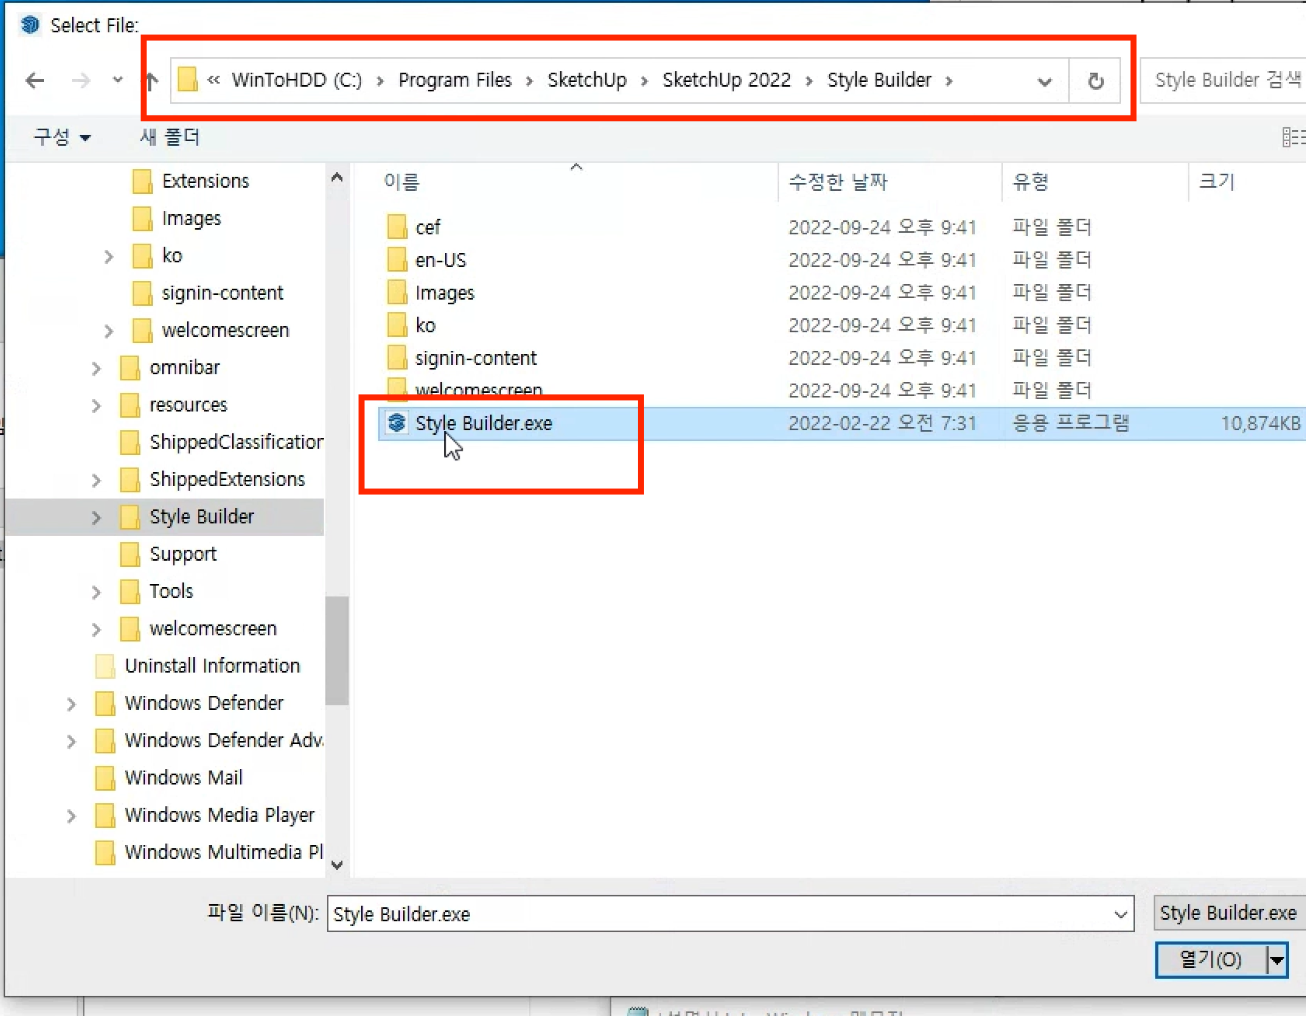Sort by 수정한 날짜 column header

(x=838, y=182)
